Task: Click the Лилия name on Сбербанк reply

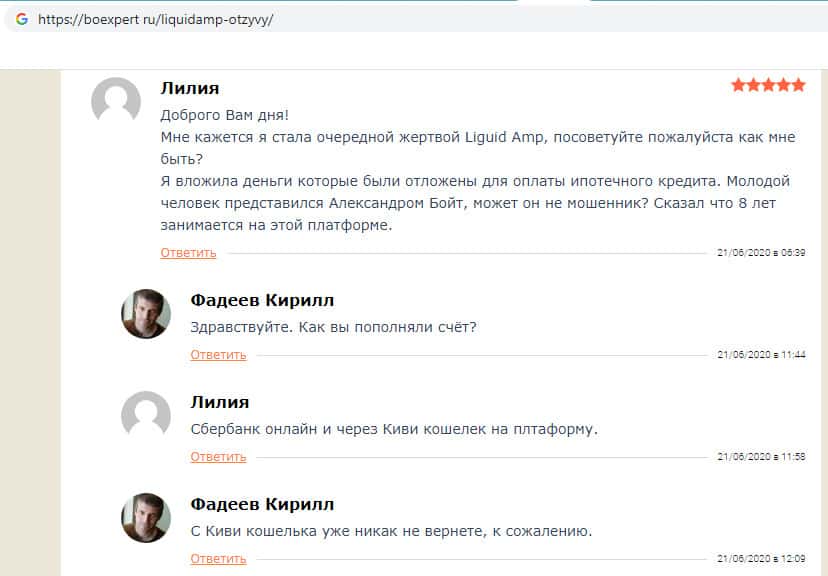Action: point(219,402)
